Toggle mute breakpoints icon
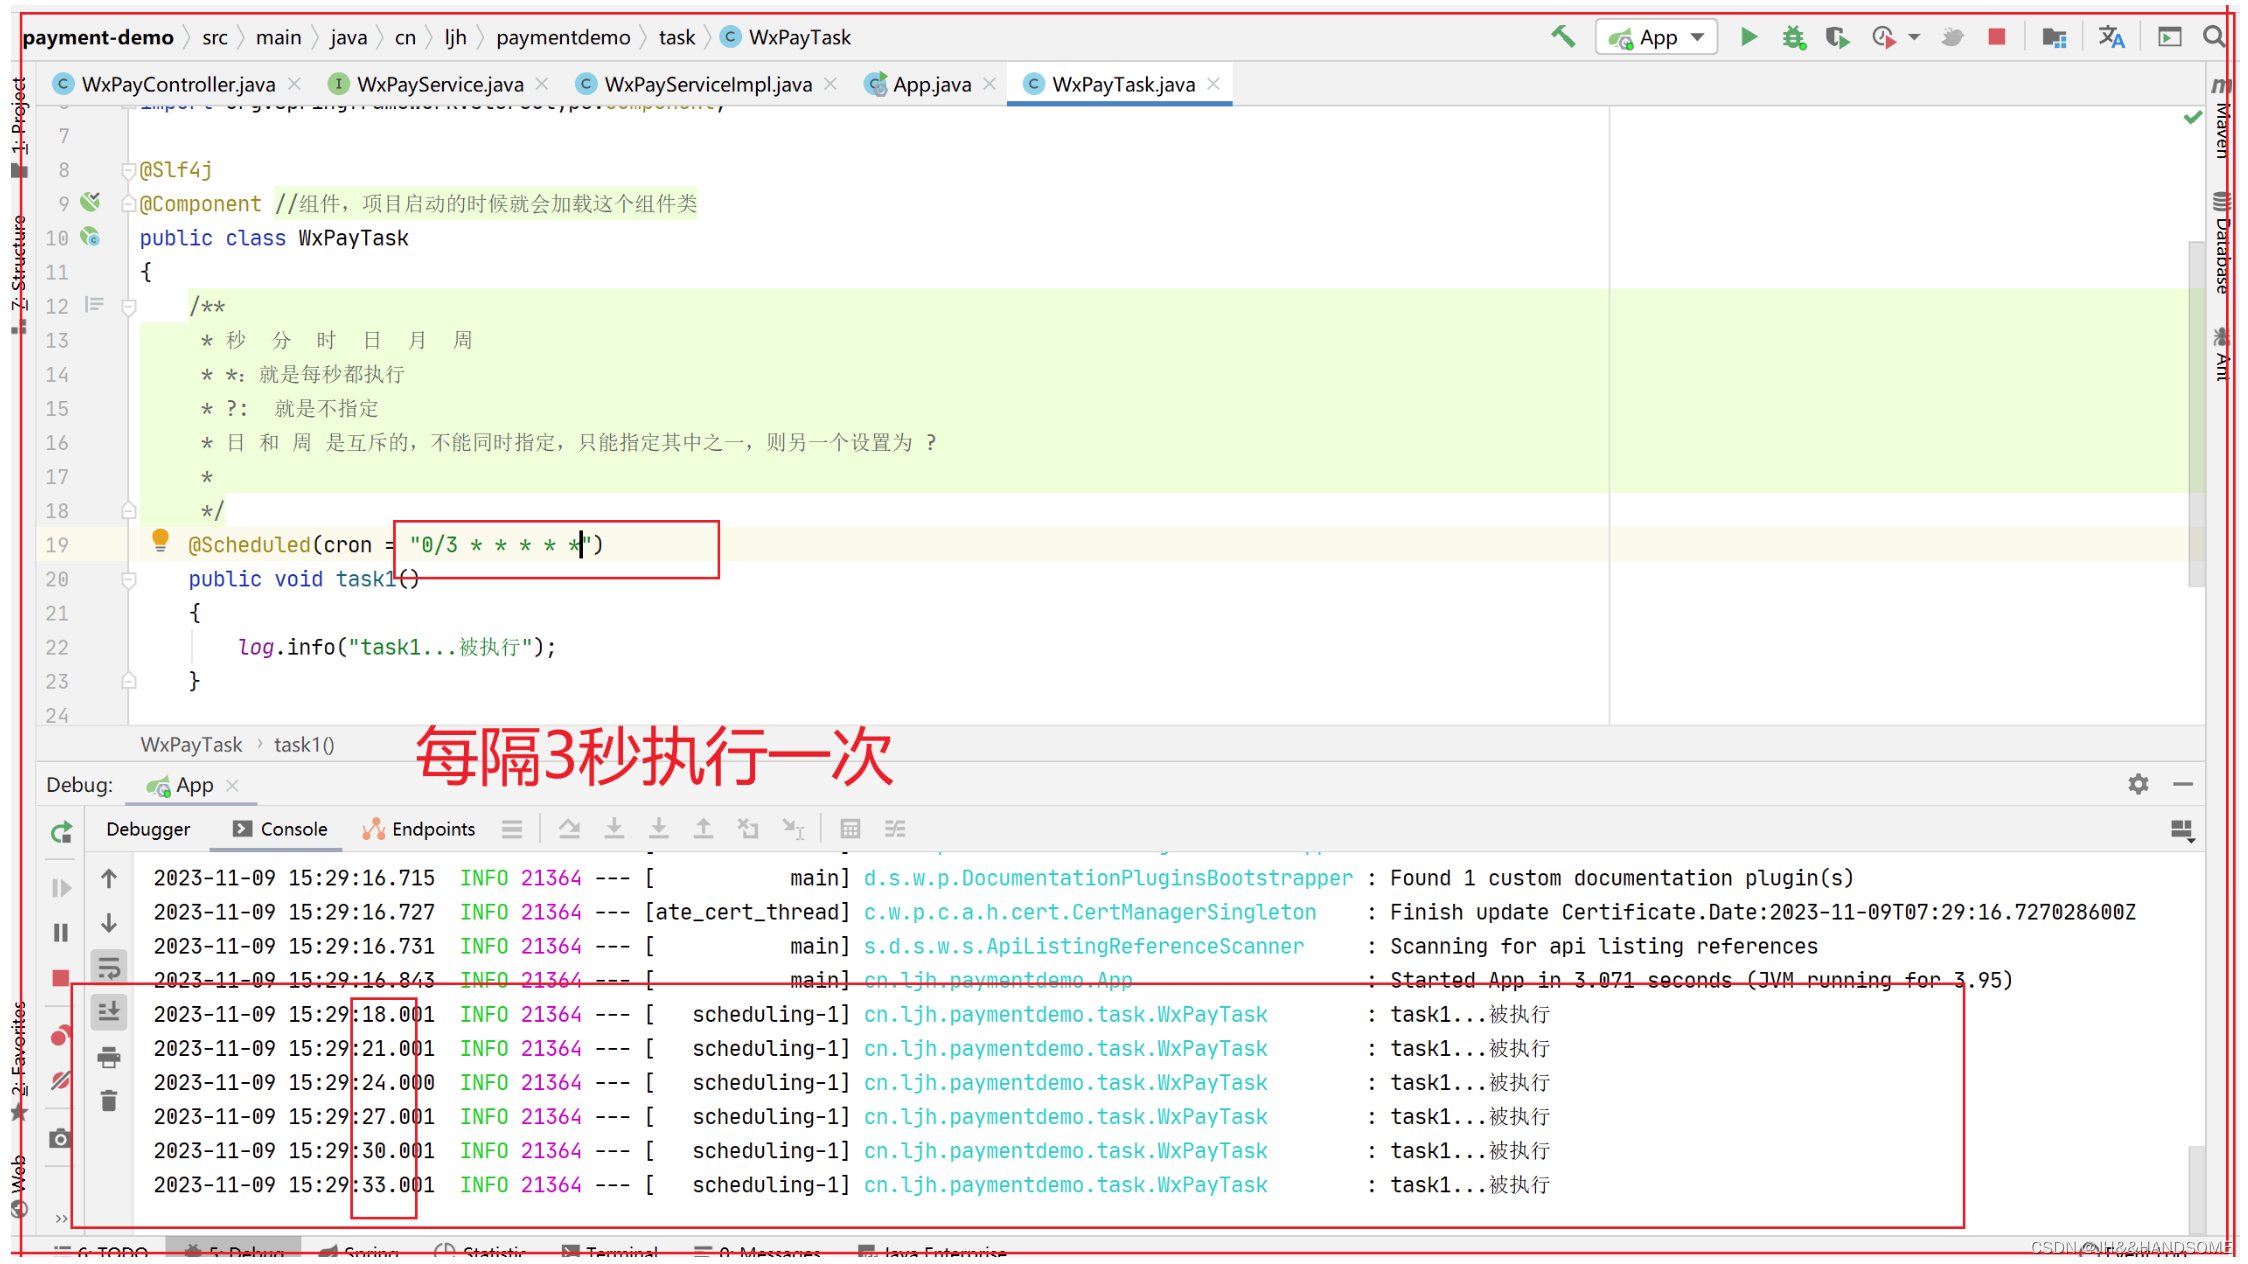 tap(61, 1080)
